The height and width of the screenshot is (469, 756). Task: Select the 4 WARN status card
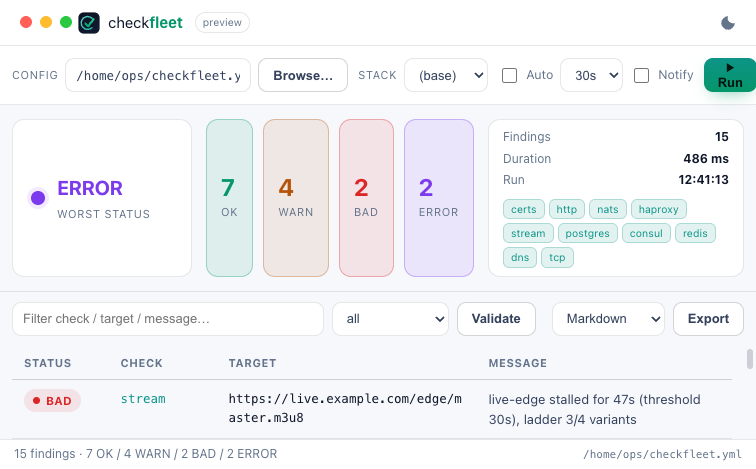click(x=296, y=198)
